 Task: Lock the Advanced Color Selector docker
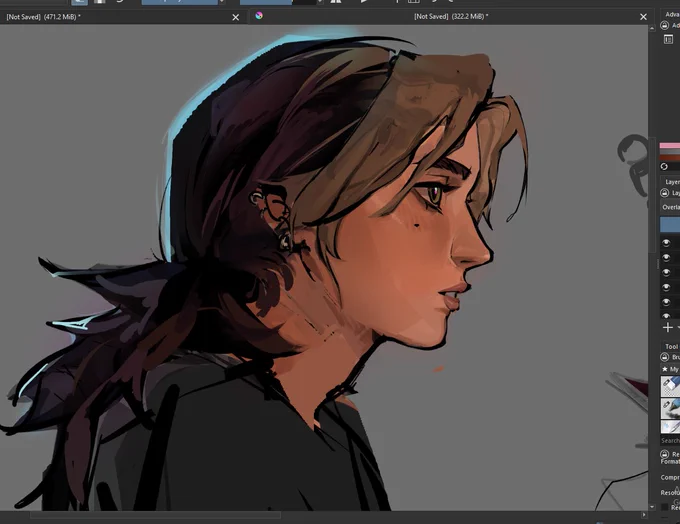point(664,26)
